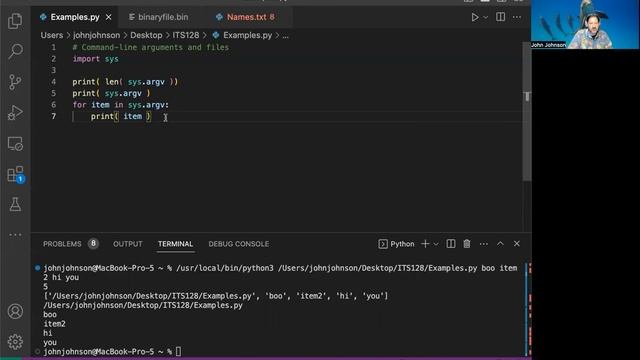Create a new terminal with plus

(x=425, y=244)
